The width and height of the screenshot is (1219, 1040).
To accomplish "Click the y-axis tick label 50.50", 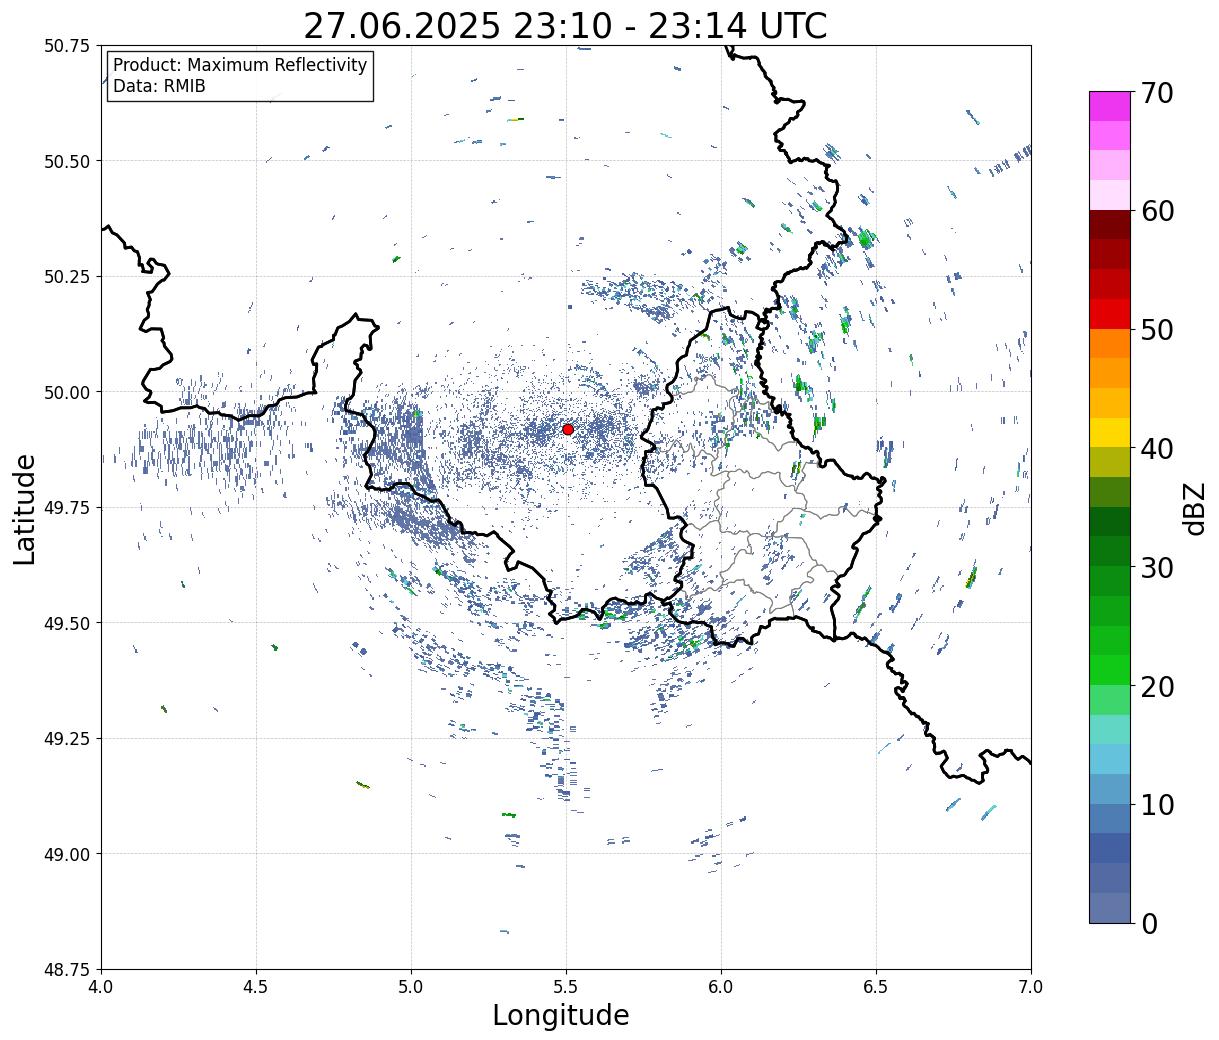I will click(x=66, y=161).
